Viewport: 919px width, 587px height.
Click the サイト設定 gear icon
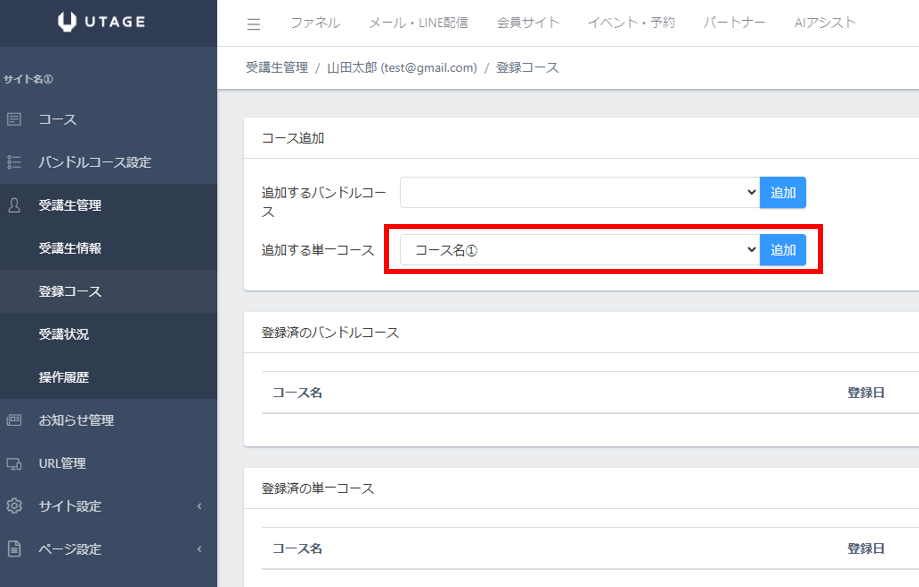pyautogui.click(x=14, y=506)
